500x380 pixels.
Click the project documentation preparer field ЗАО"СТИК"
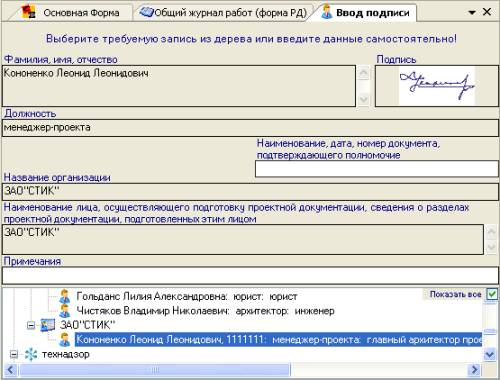tap(243, 239)
